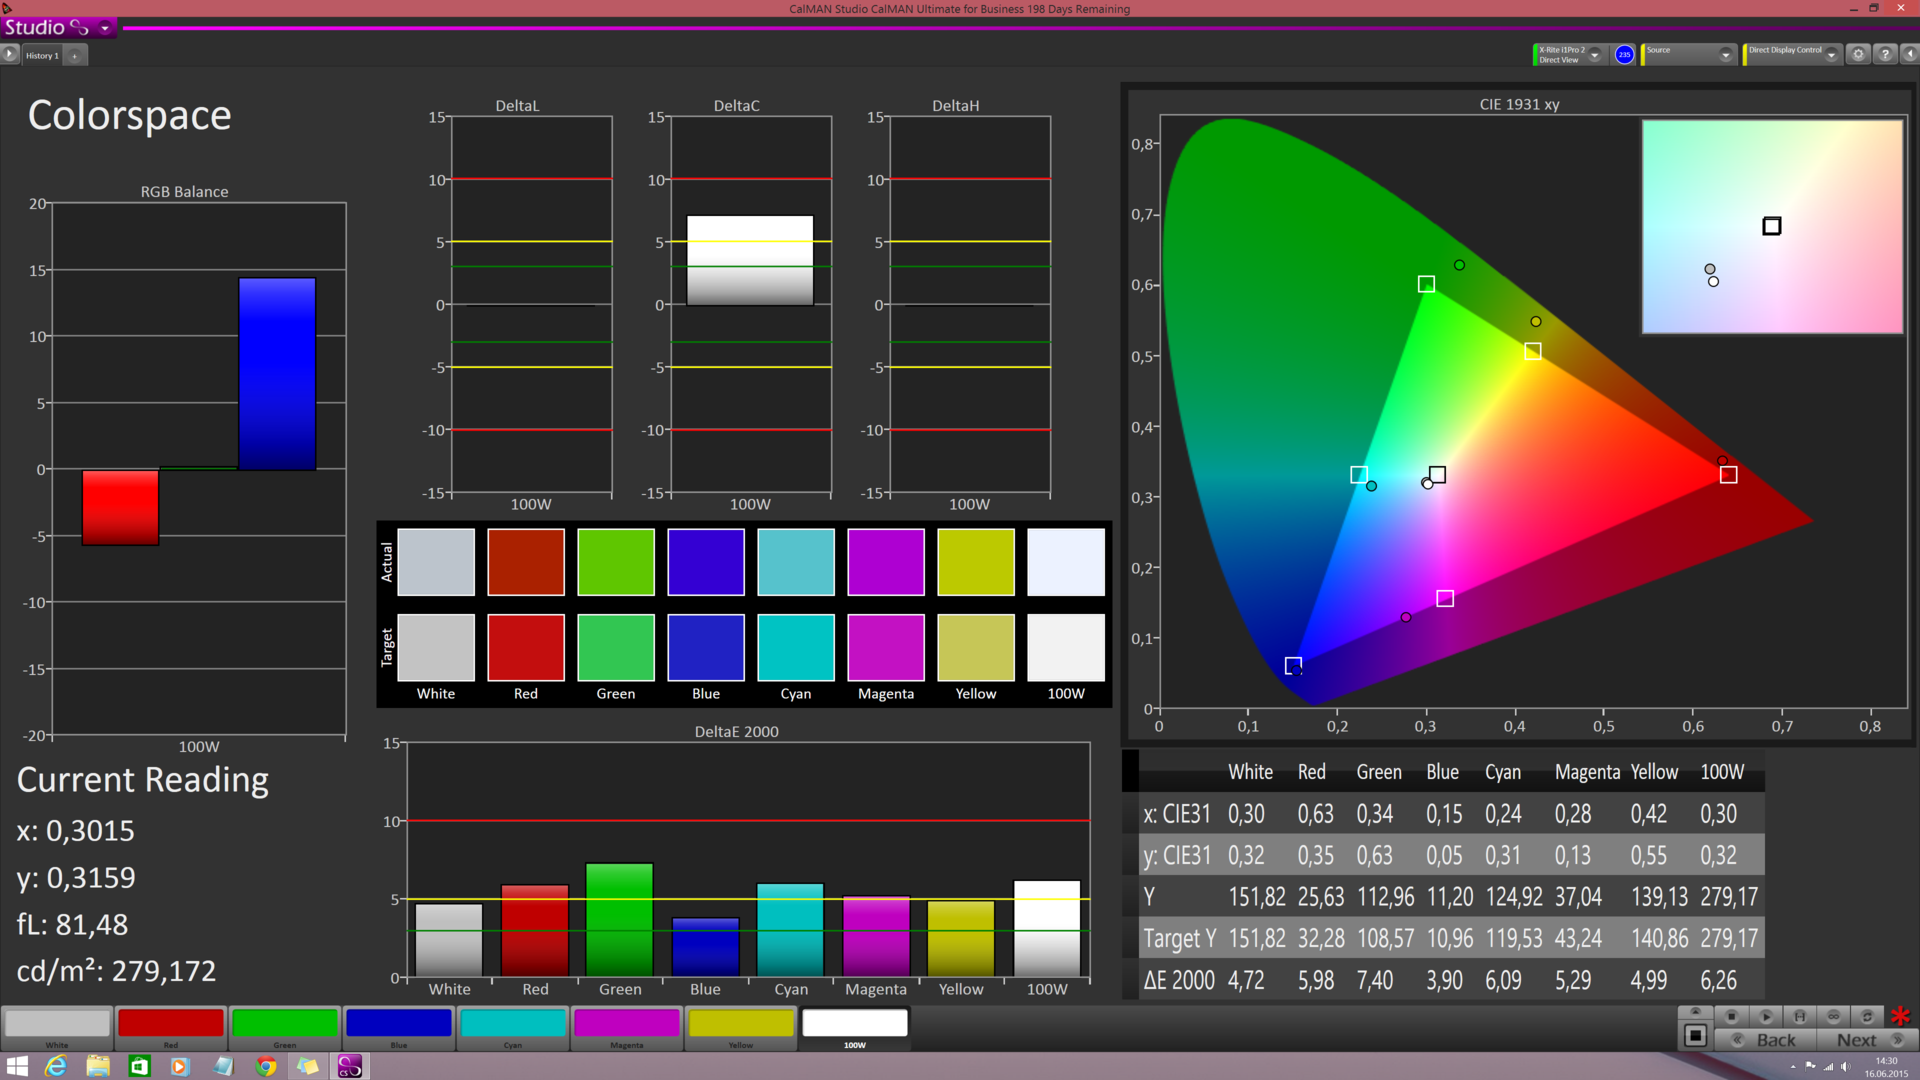This screenshot has width=1920, height=1080.
Task: Open Chrome from the Windows taskbar
Action: 265,1066
